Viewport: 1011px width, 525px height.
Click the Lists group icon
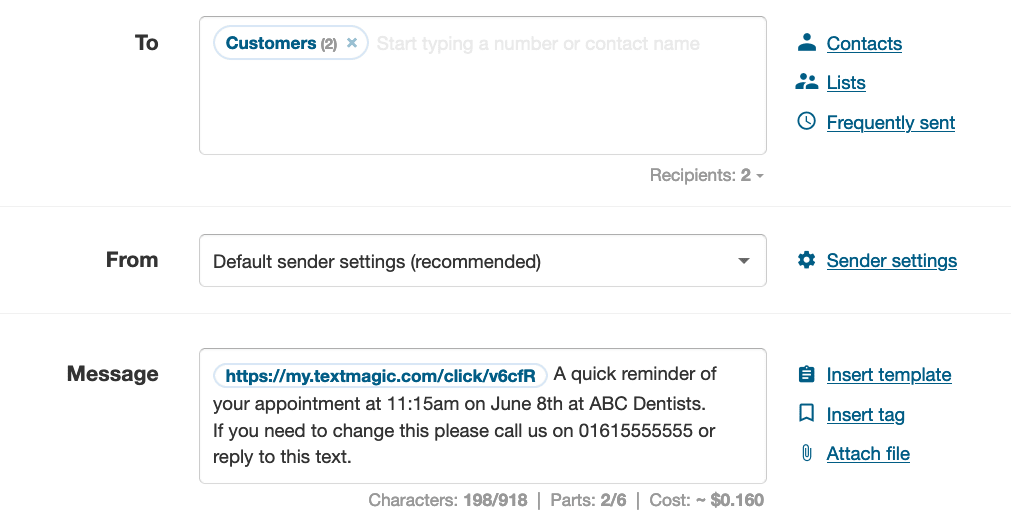(806, 82)
